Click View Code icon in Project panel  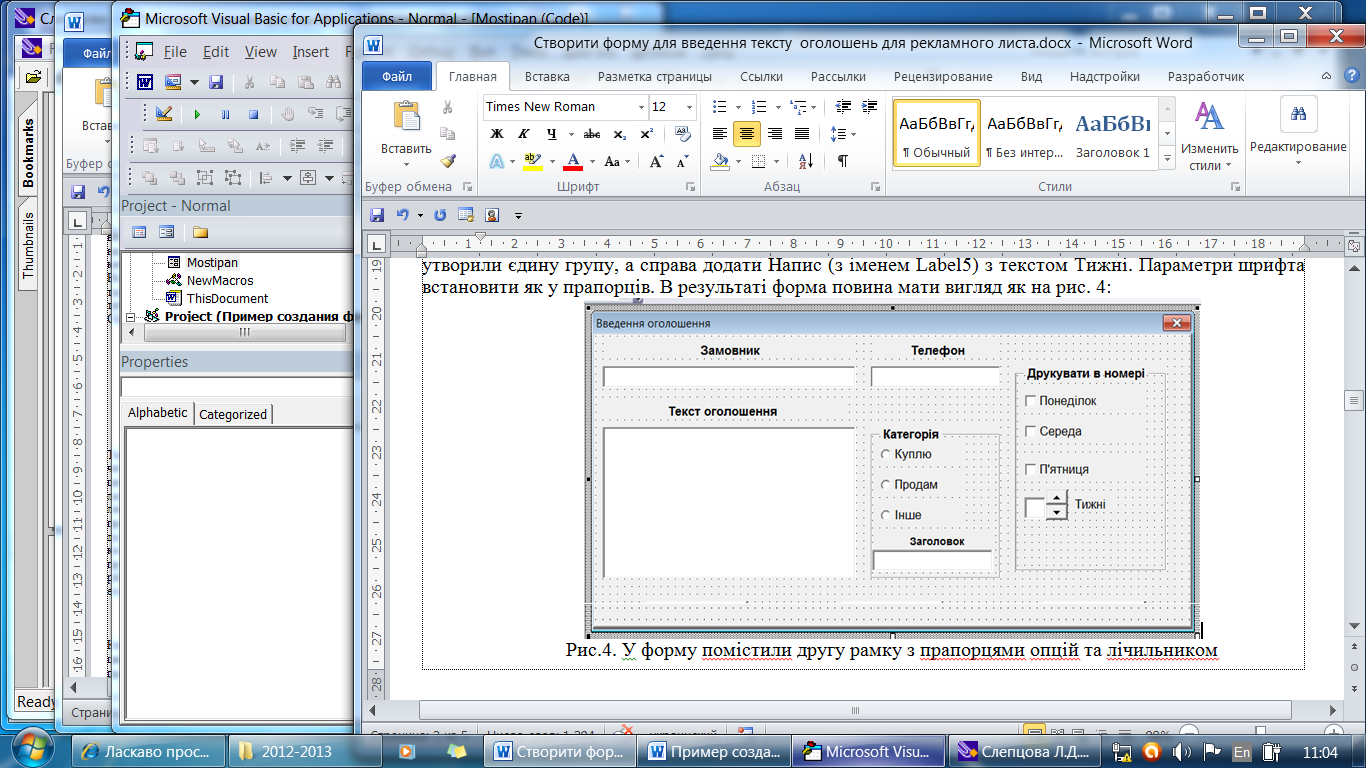[x=139, y=232]
